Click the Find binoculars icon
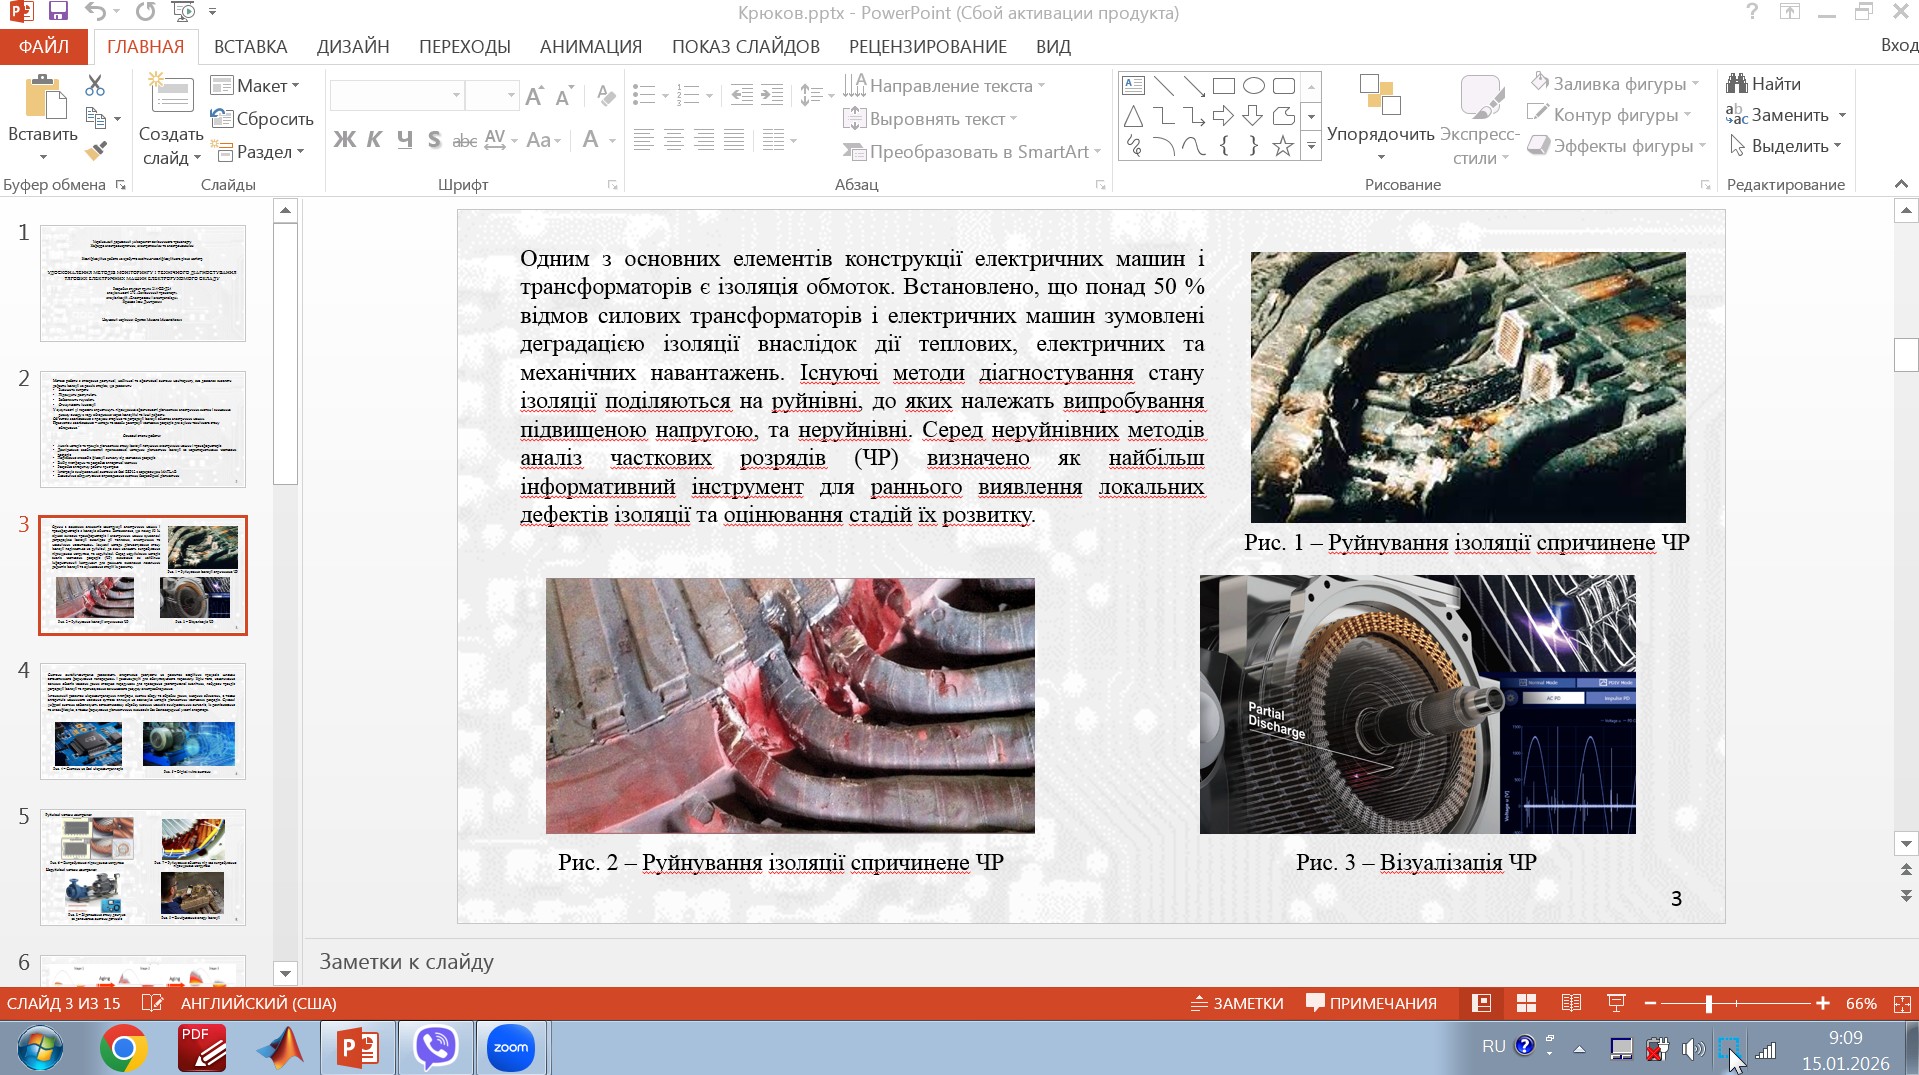This screenshot has width=1919, height=1075. point(1737,84)
